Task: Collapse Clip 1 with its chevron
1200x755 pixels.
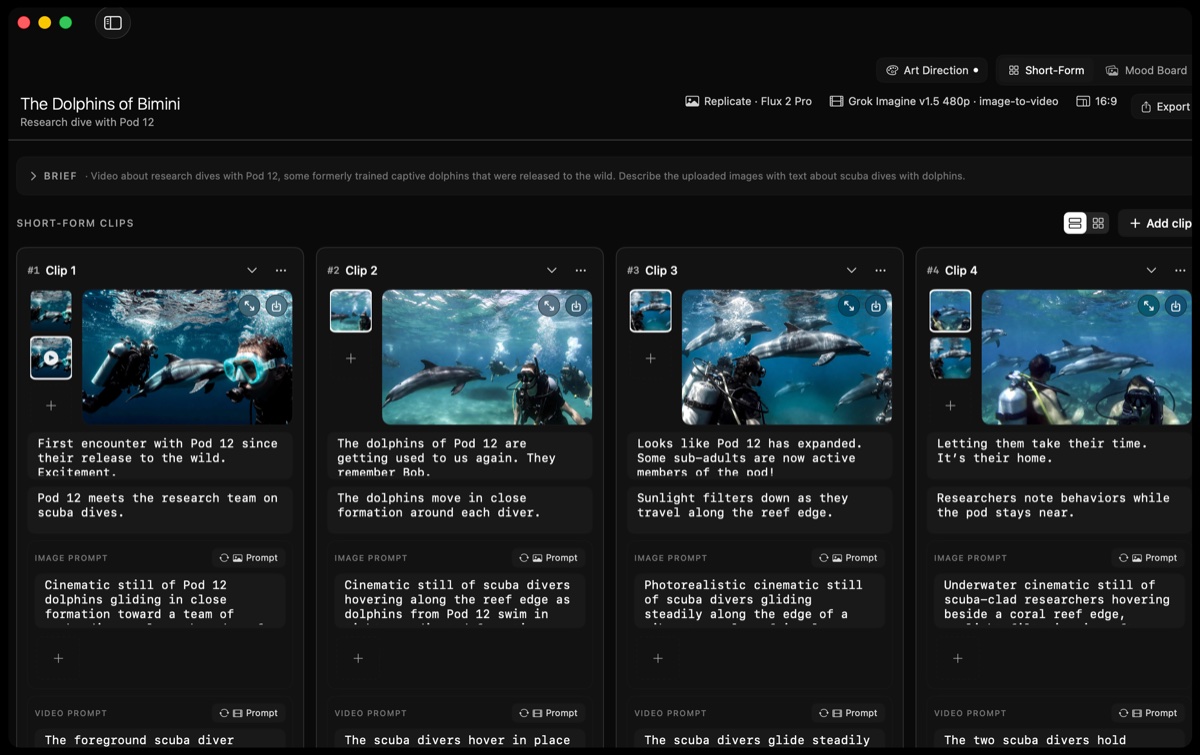Action: coord(252,271)
